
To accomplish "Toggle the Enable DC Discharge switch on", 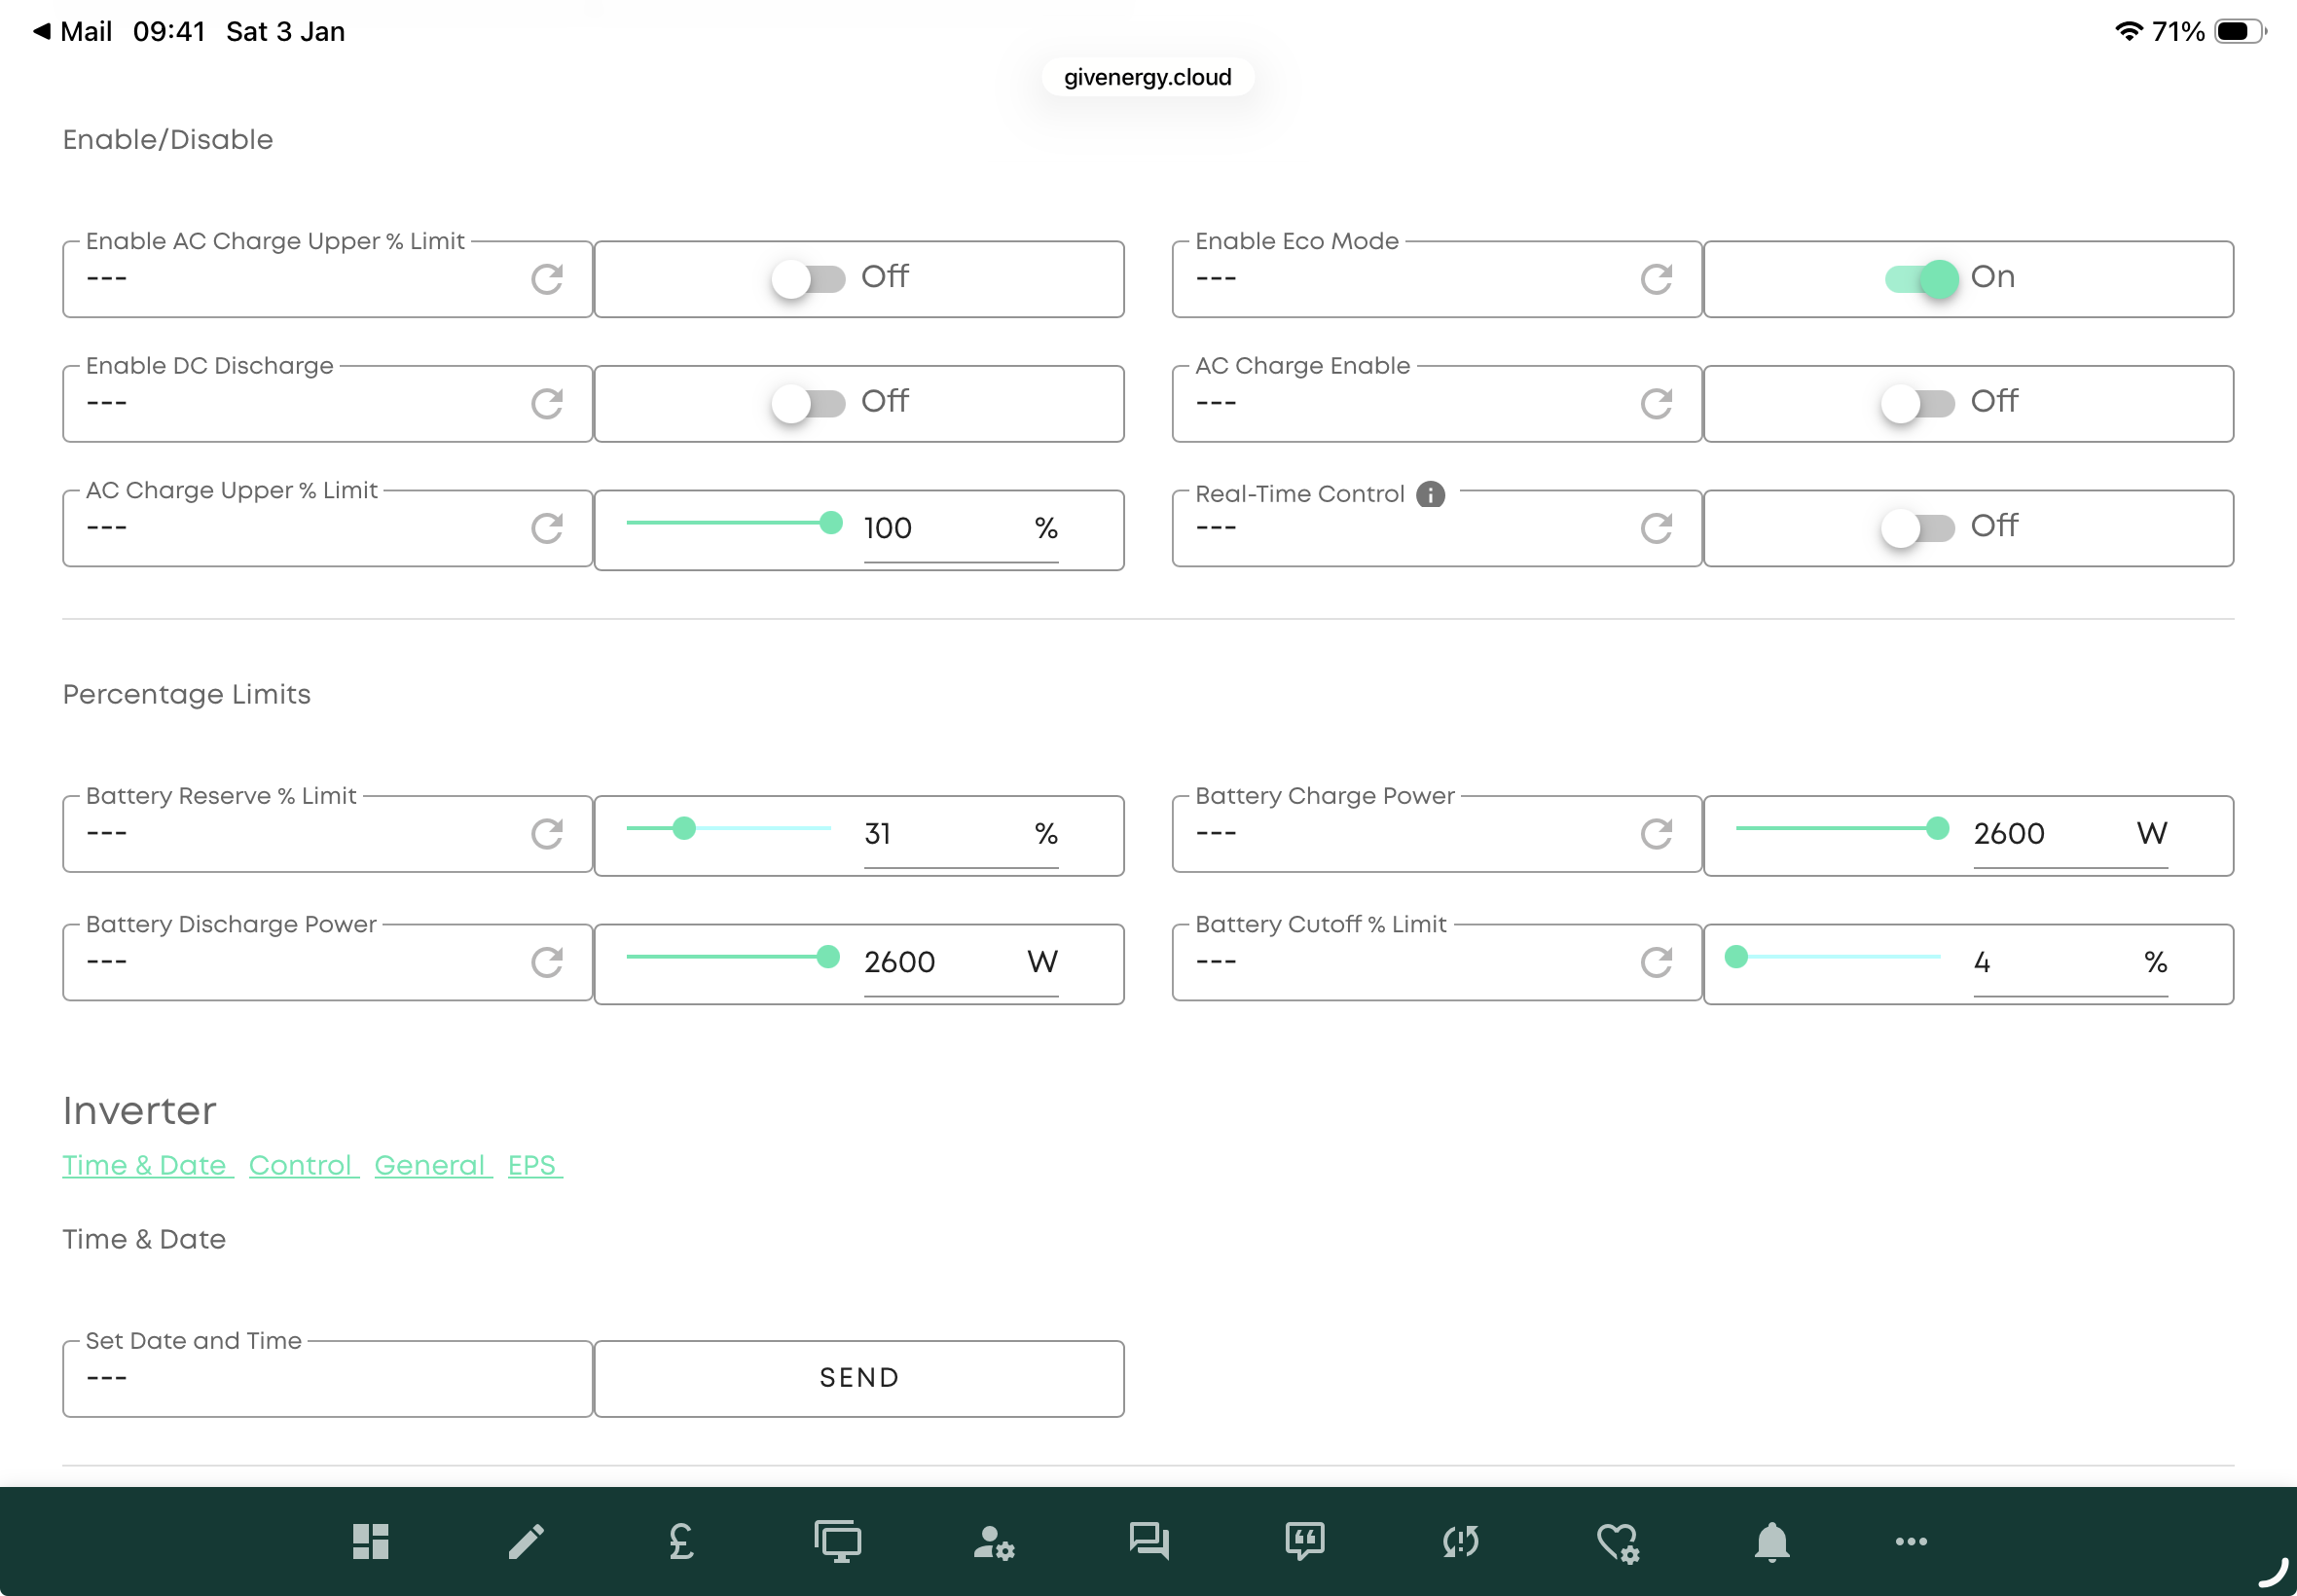I will [808, 403].
